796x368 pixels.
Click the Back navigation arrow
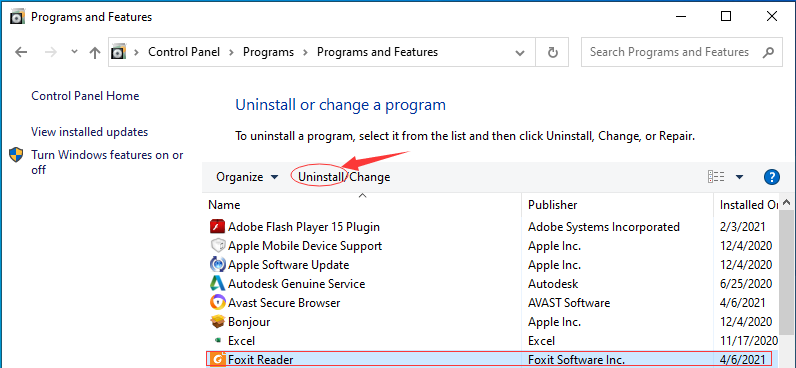pos(21,52)
